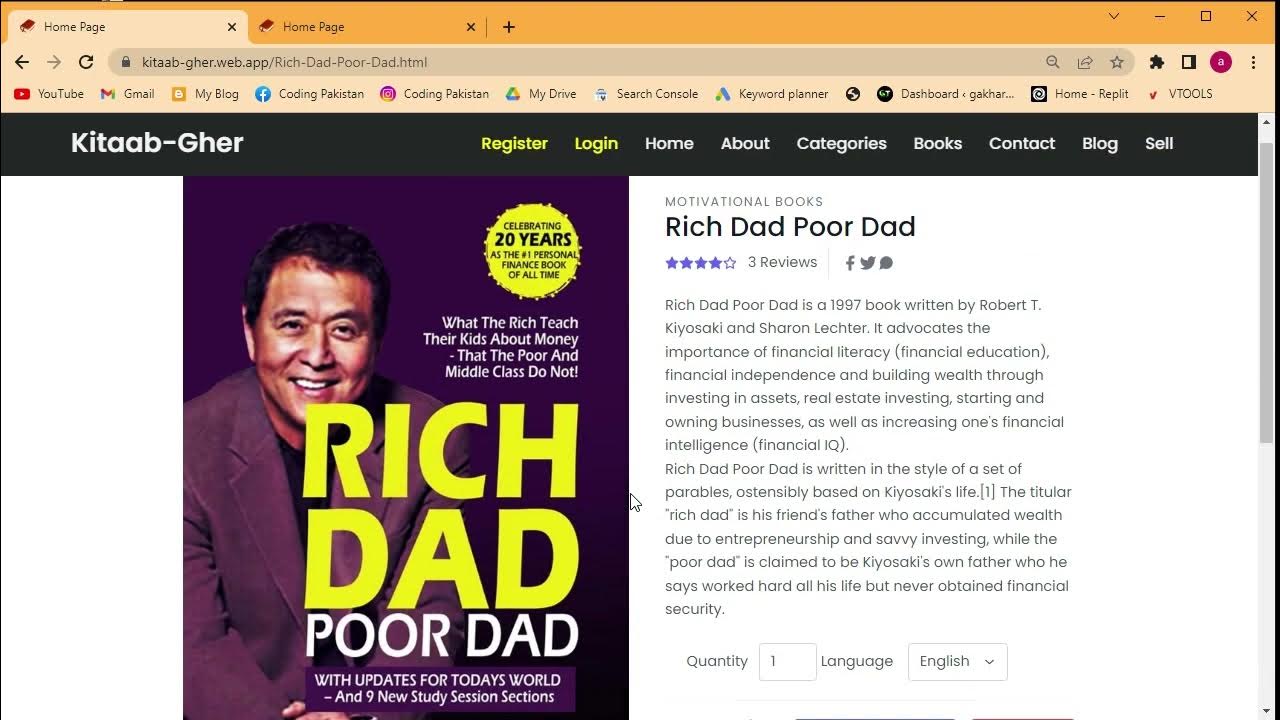Open Chrome three-dot menu
This screenshot has height=720, width=1280.
pos(1253,62)
